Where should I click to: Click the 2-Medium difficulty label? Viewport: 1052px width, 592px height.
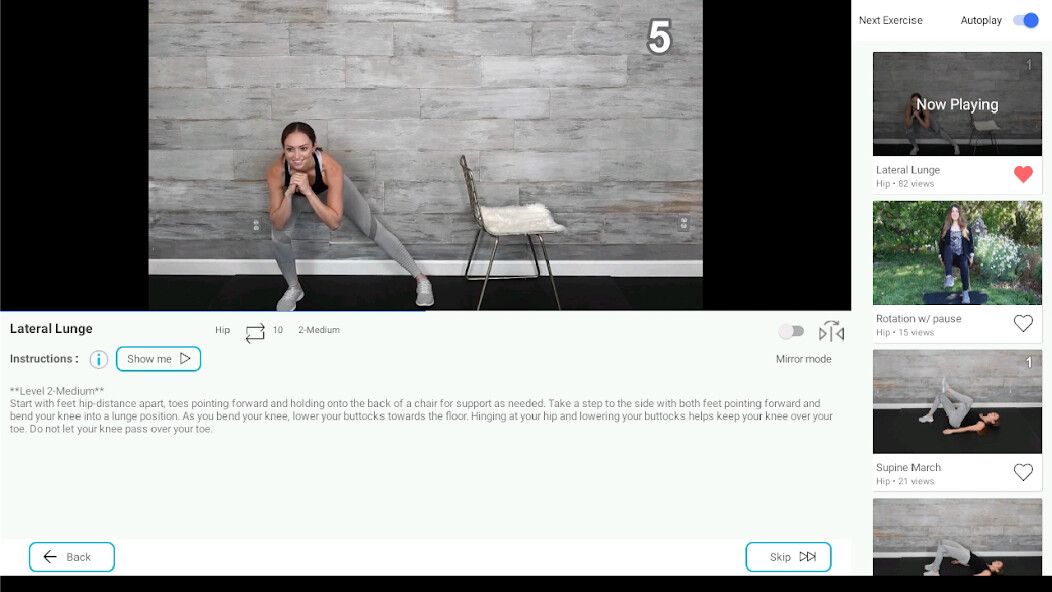(319, 330)
